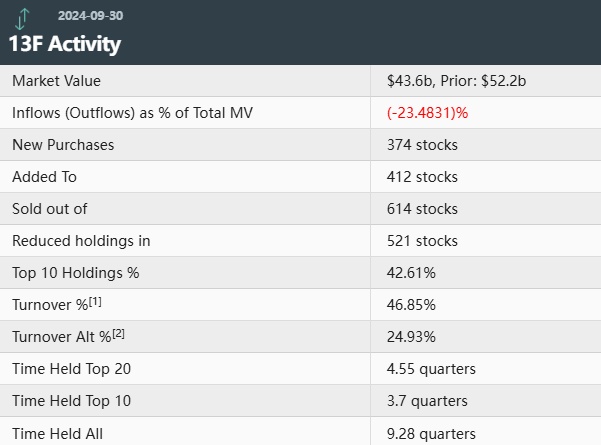Click the 3.7 quarters value
601x445 pixels.
[x=427, y=401]
